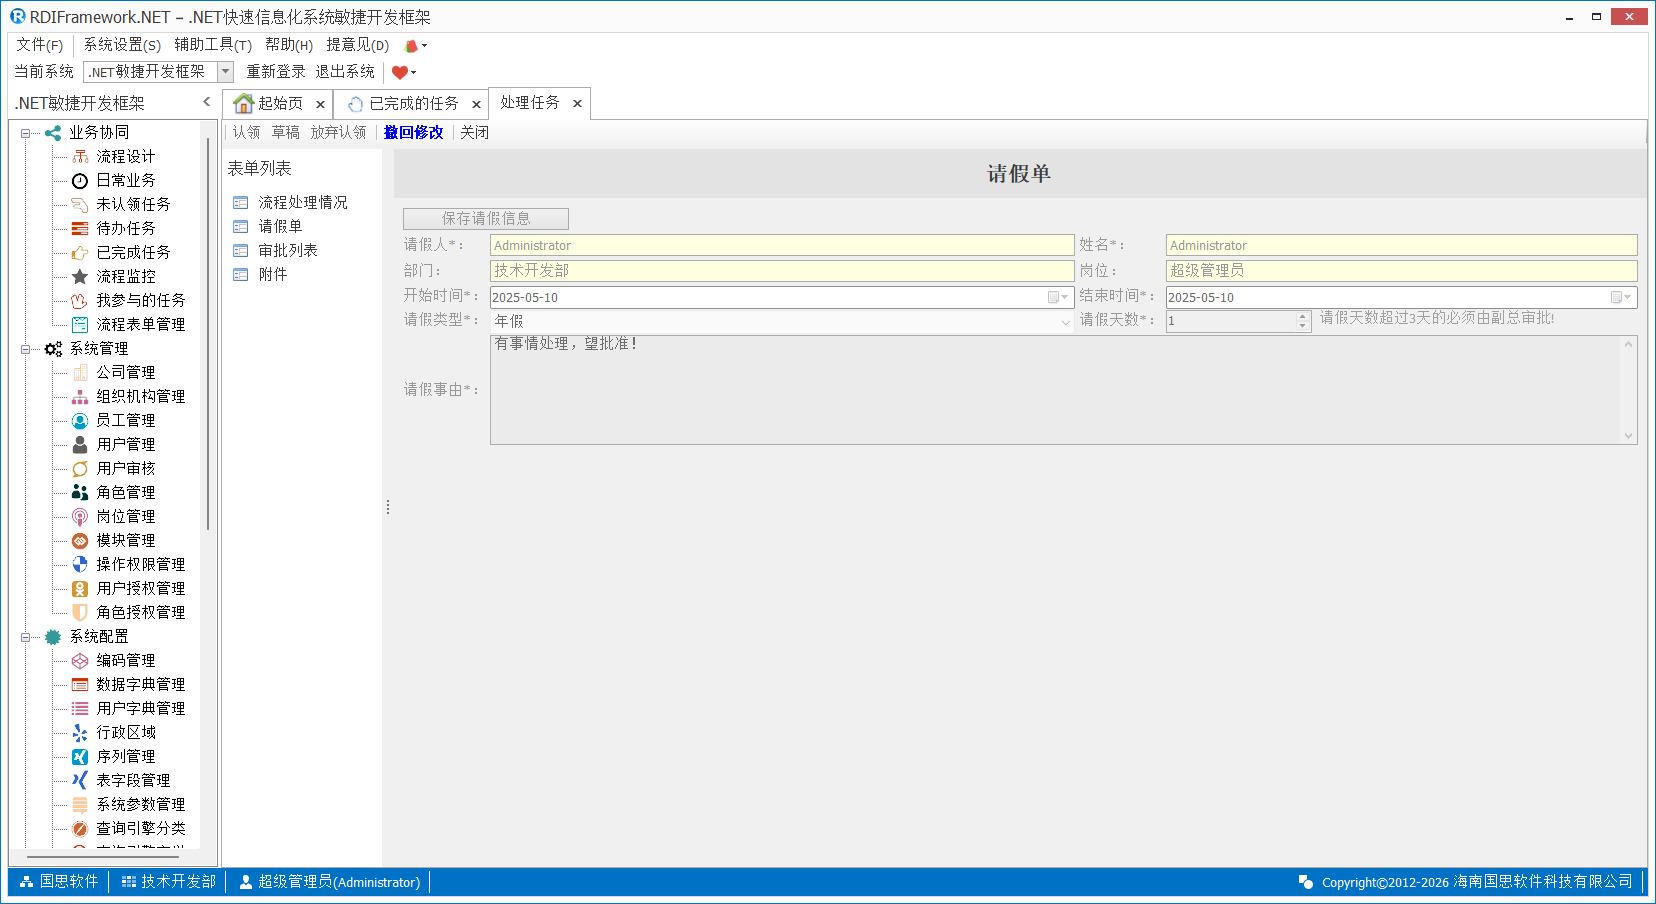Viewport: 1656px width, 904px height.
Task: Select the 数据字典管理 icon
Action: [80, 685]
